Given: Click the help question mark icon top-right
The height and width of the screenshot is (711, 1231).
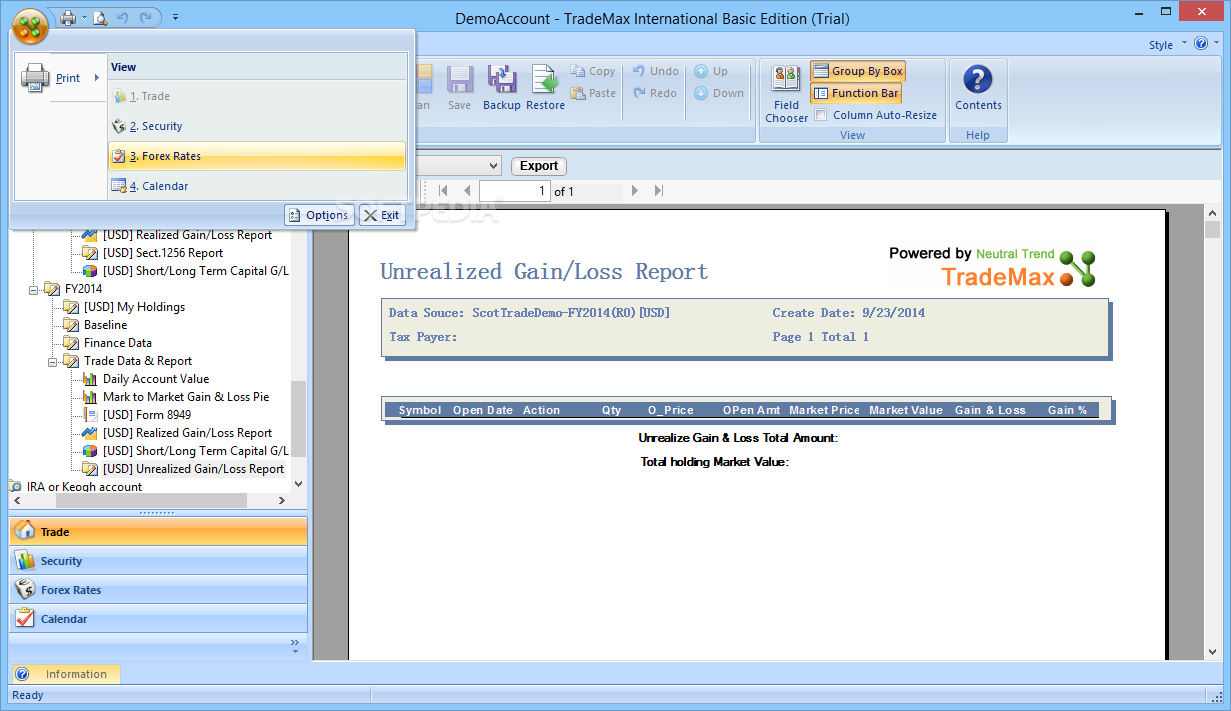Looking at the screenshot, I should pos(1201,44).
